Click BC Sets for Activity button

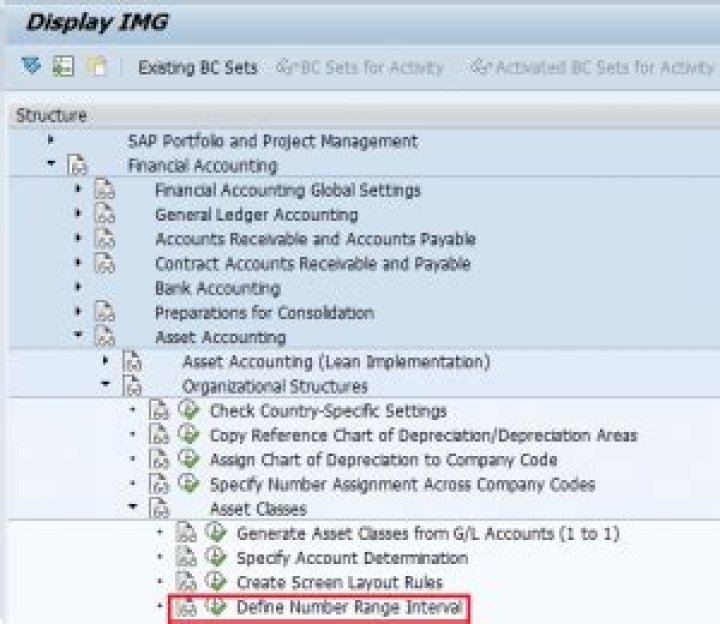(360, 67)
